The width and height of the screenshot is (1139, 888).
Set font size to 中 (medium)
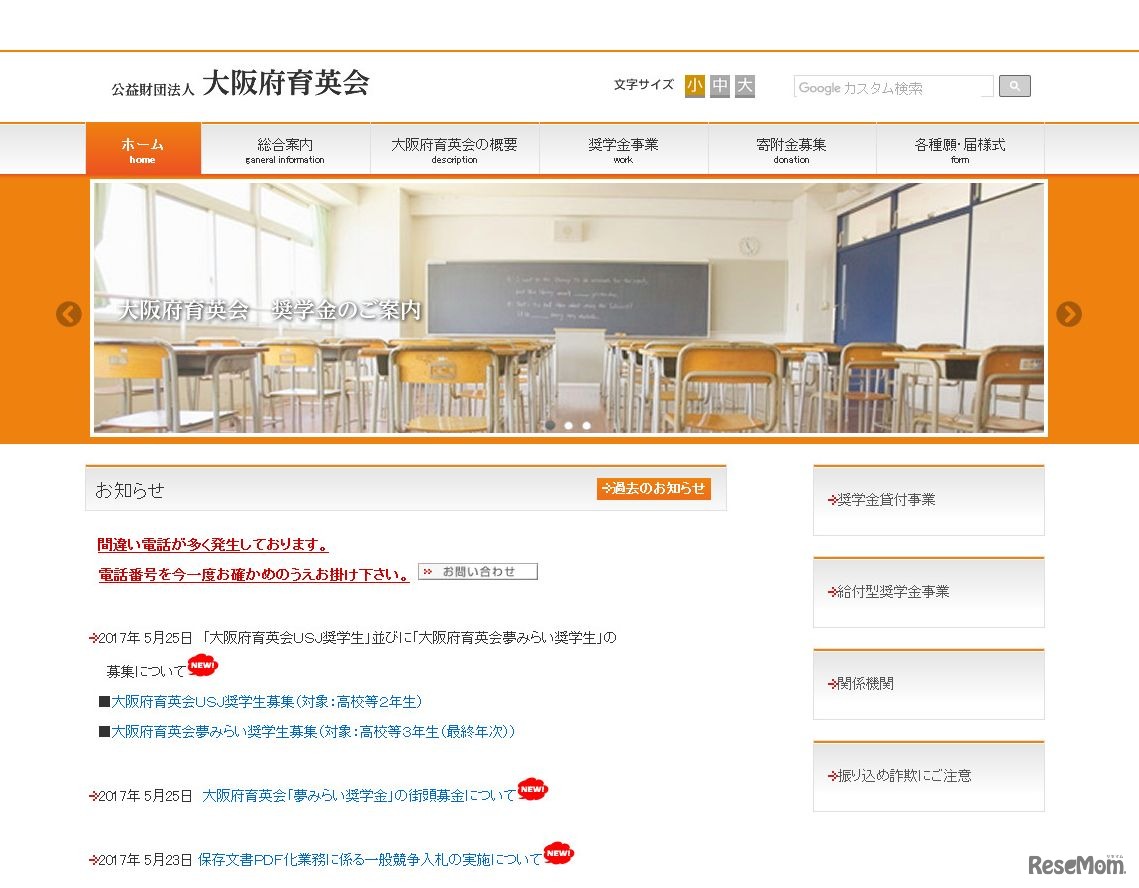(x=718, y=86)
